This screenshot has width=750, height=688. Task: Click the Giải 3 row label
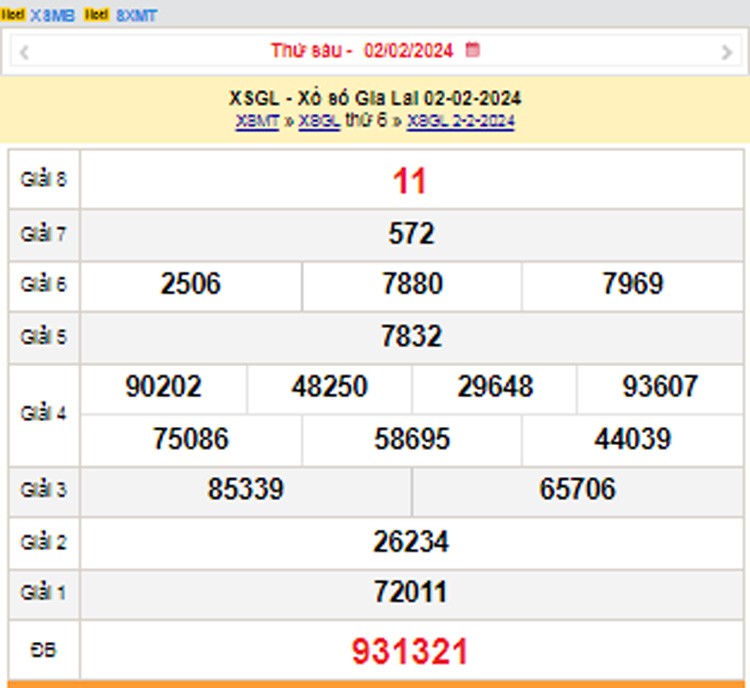43,489
